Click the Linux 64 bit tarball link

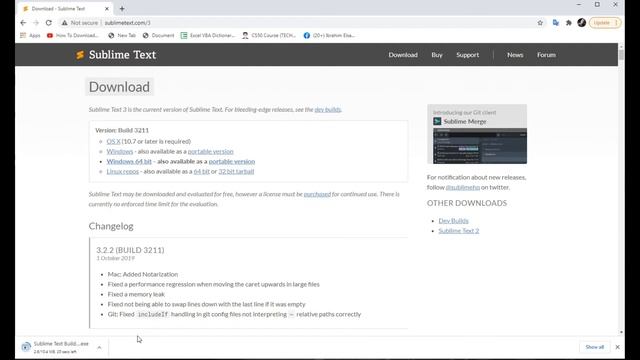pyautogui.click(x=202, y=171)
